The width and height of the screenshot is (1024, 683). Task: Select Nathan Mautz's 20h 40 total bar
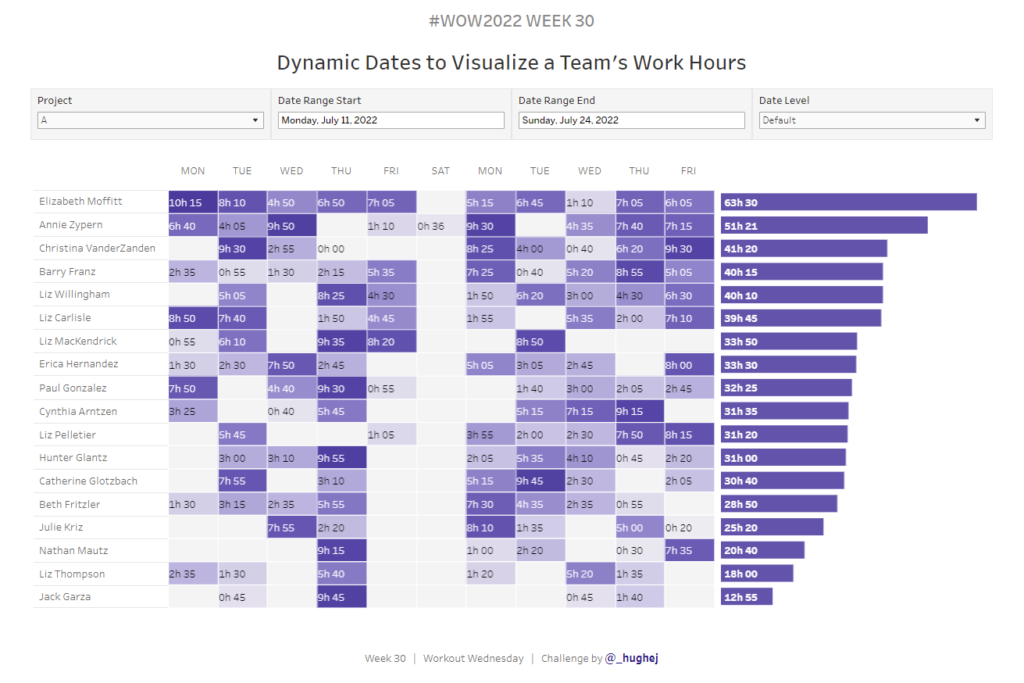(762, 550)
